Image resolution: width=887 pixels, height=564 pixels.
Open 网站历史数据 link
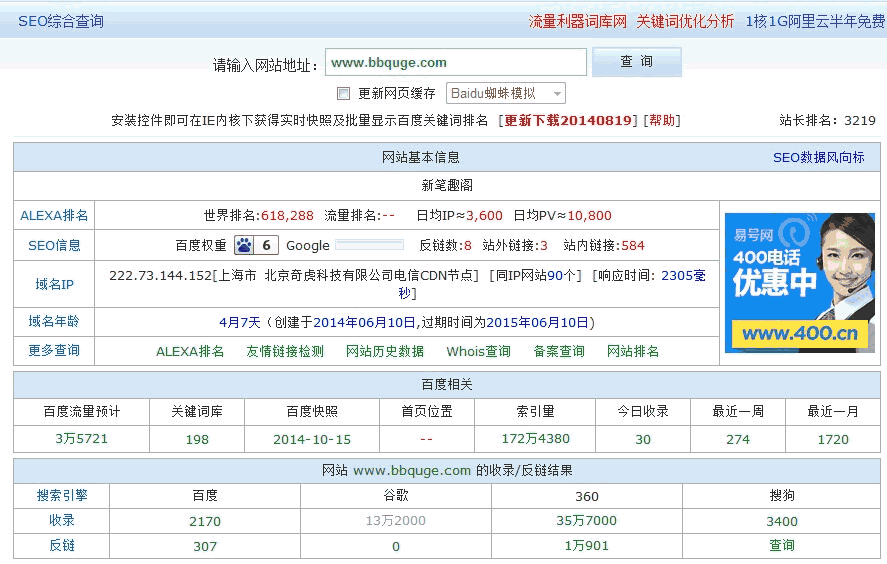pos(385,351)
